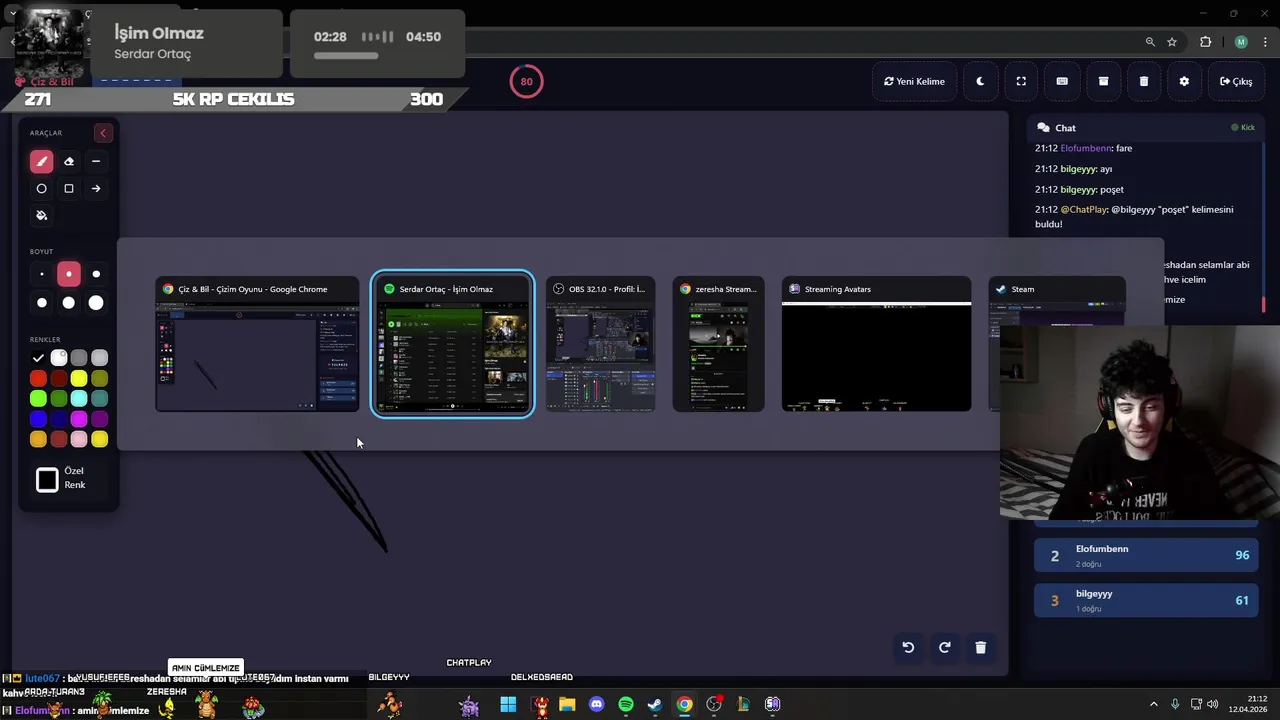
Task: Click the keyboard icon in top toolbar
Action: 1062,81
